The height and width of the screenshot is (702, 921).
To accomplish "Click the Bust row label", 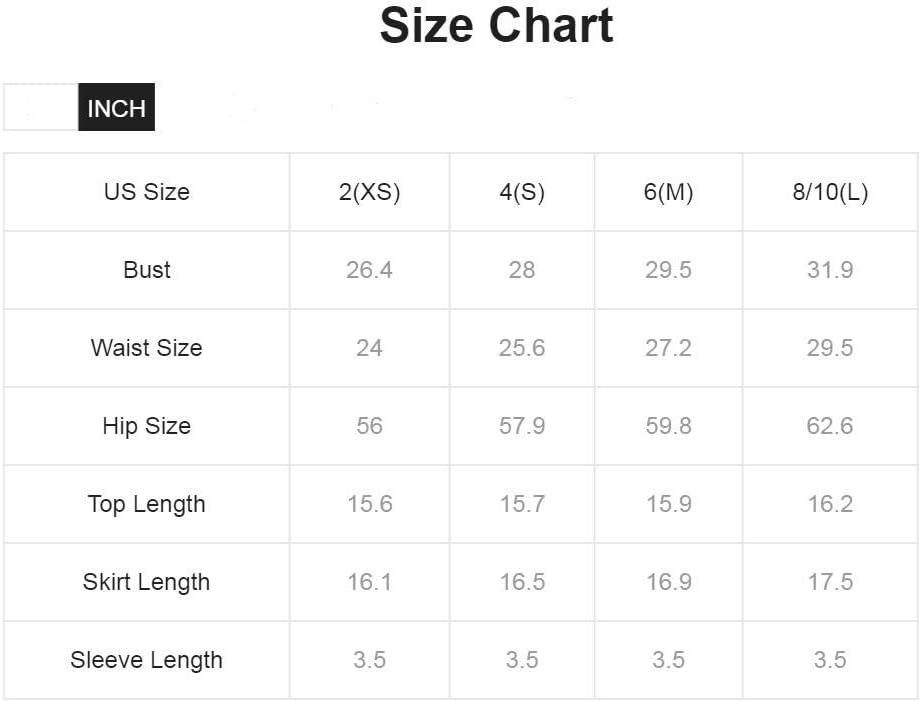I will click(147, 270).
